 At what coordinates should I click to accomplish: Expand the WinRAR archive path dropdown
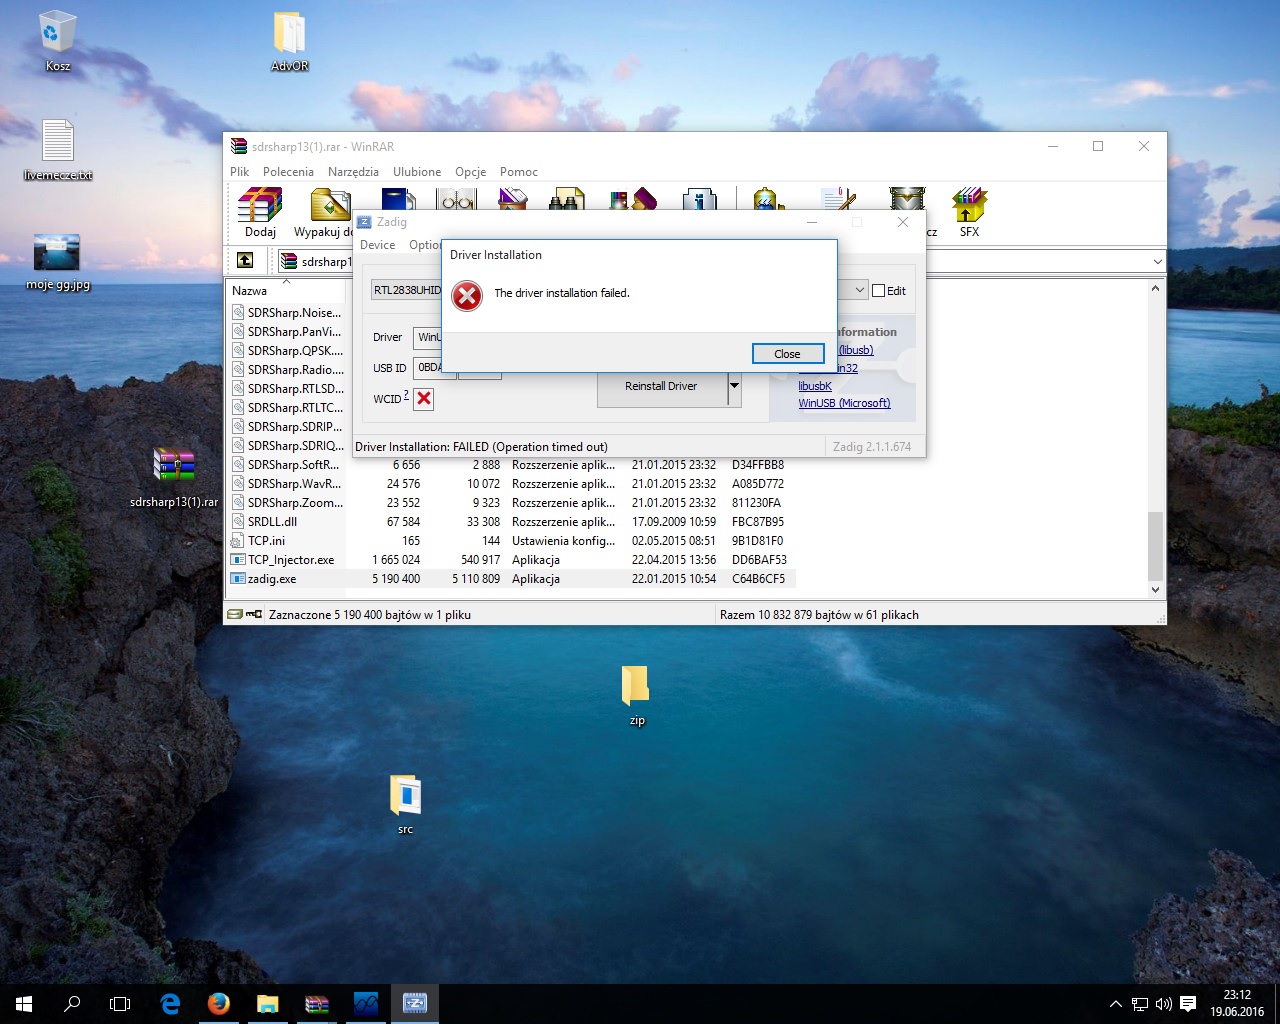[x=1157, y=262]
